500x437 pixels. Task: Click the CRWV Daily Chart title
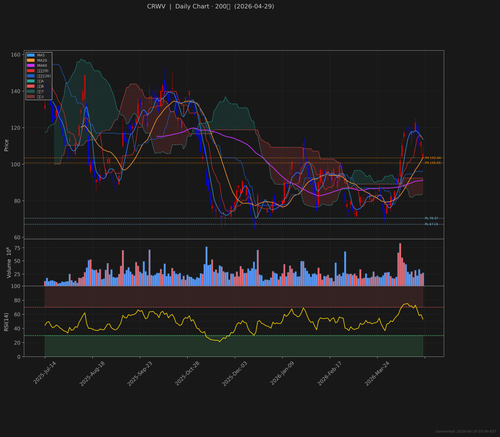210,6
